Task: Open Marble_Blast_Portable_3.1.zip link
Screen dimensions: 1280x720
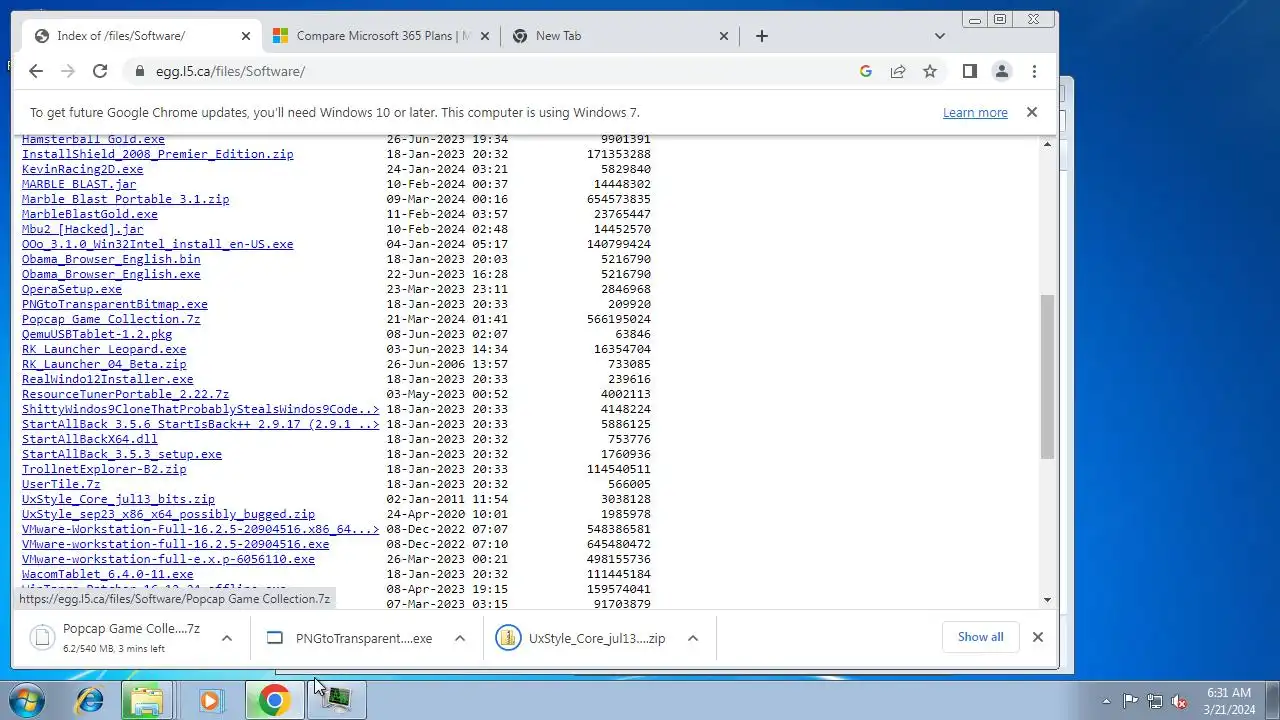Action: (126, 199)
